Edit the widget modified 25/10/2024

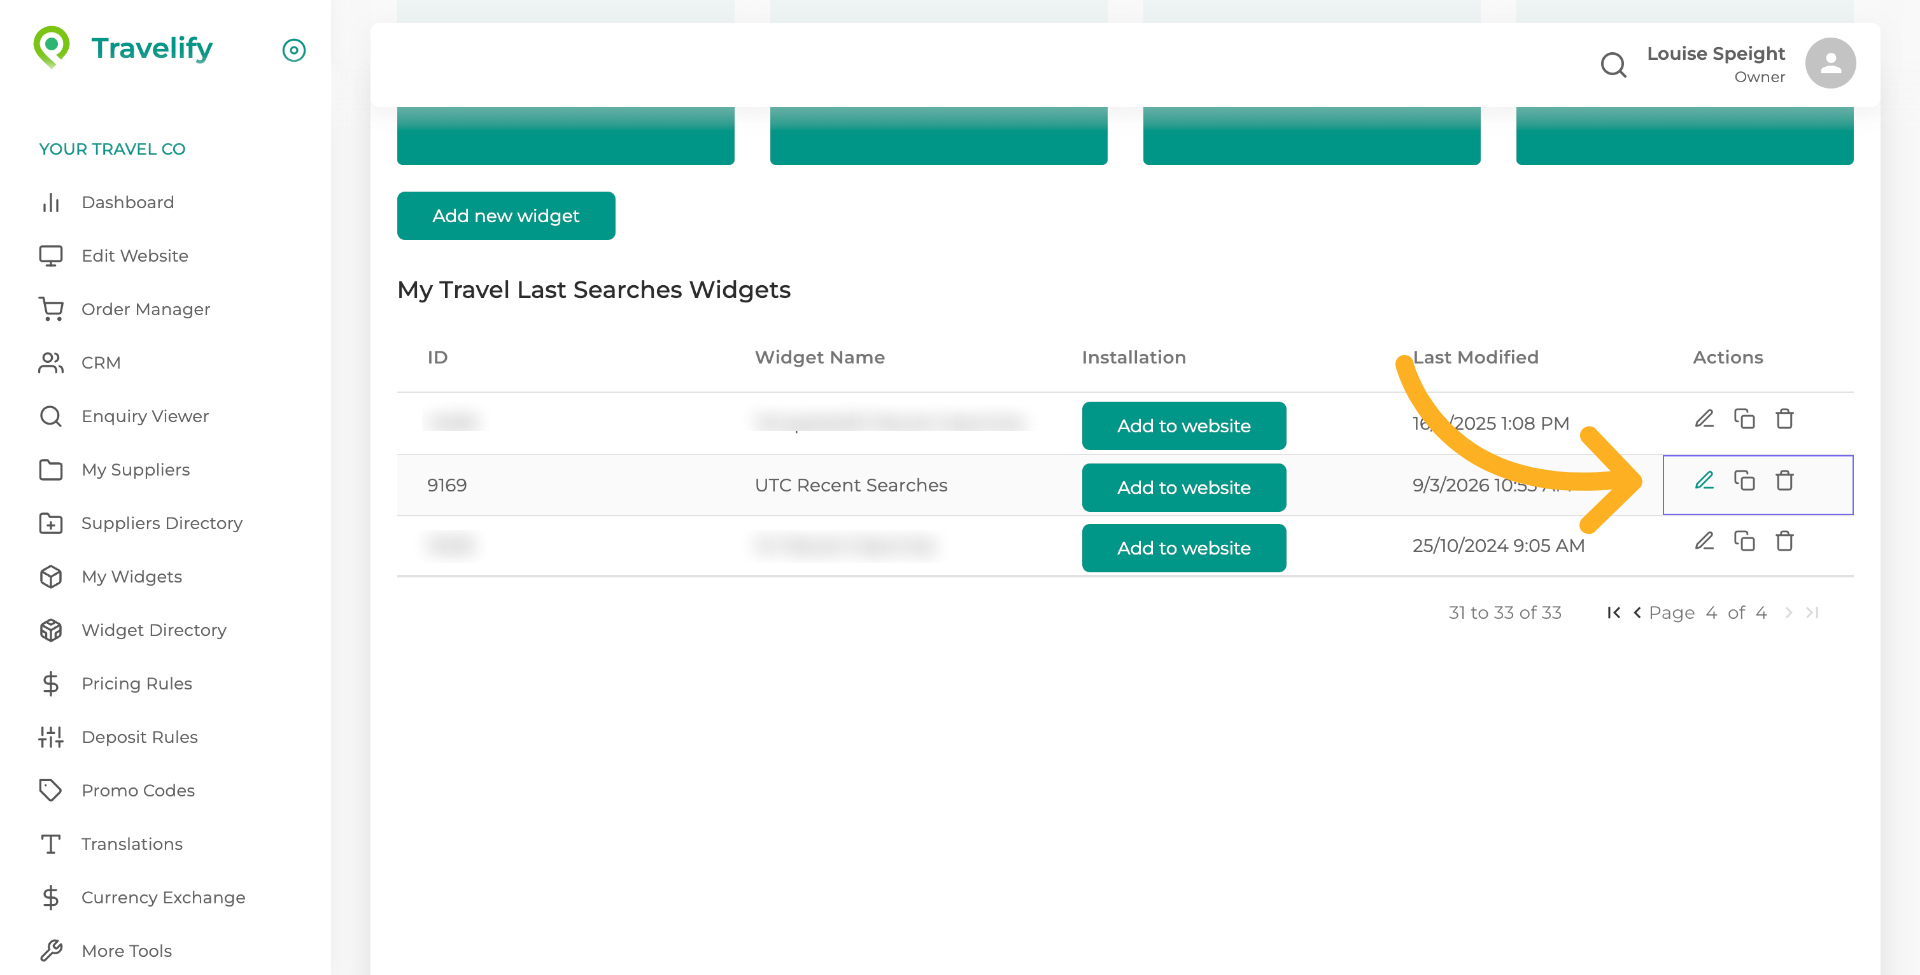[x=1704, y=542]
